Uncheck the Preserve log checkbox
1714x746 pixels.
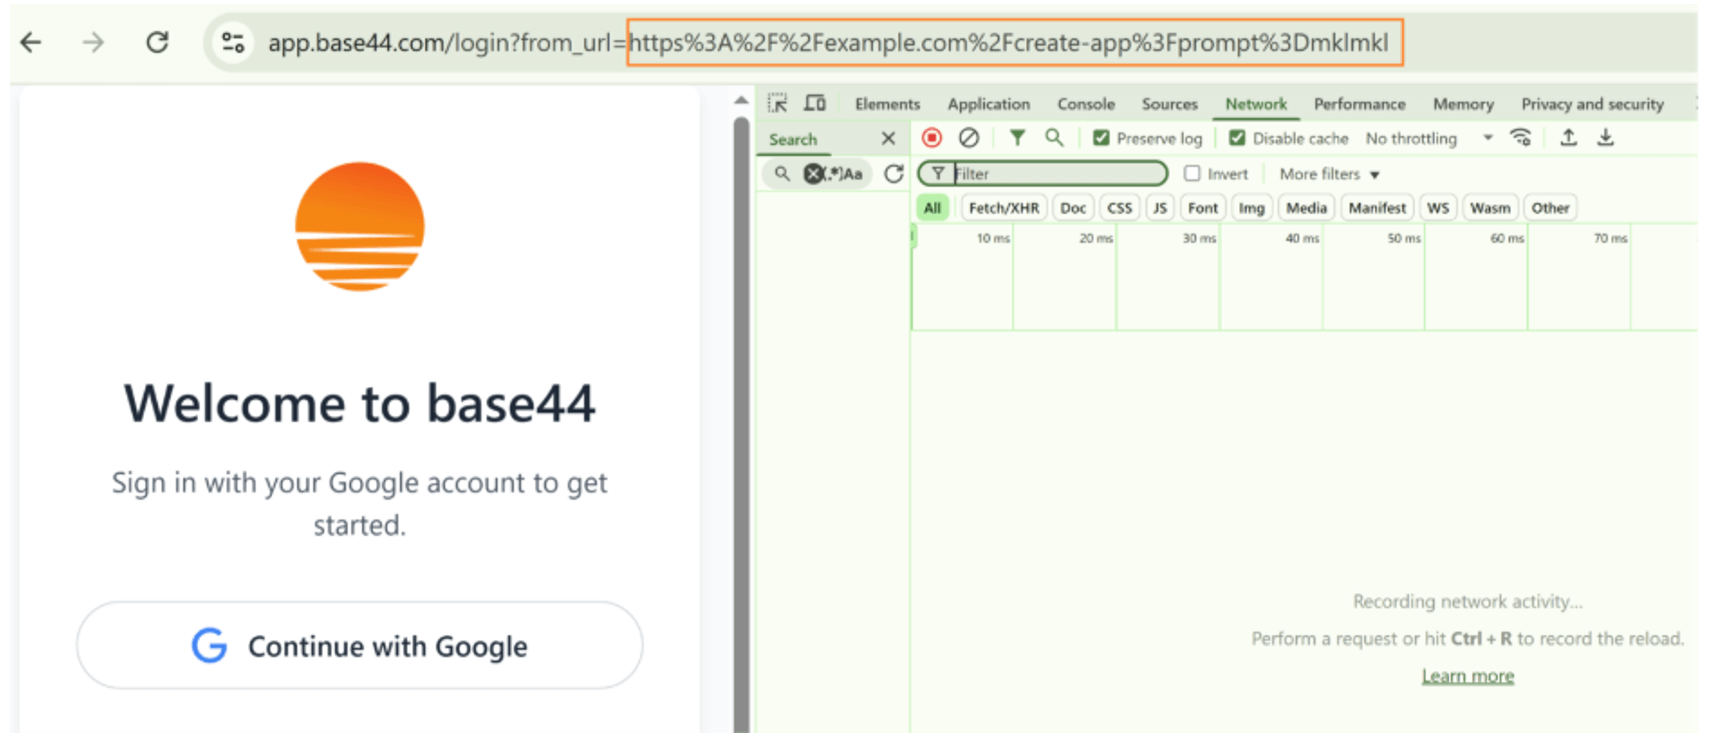click(x=1101, y=138)
